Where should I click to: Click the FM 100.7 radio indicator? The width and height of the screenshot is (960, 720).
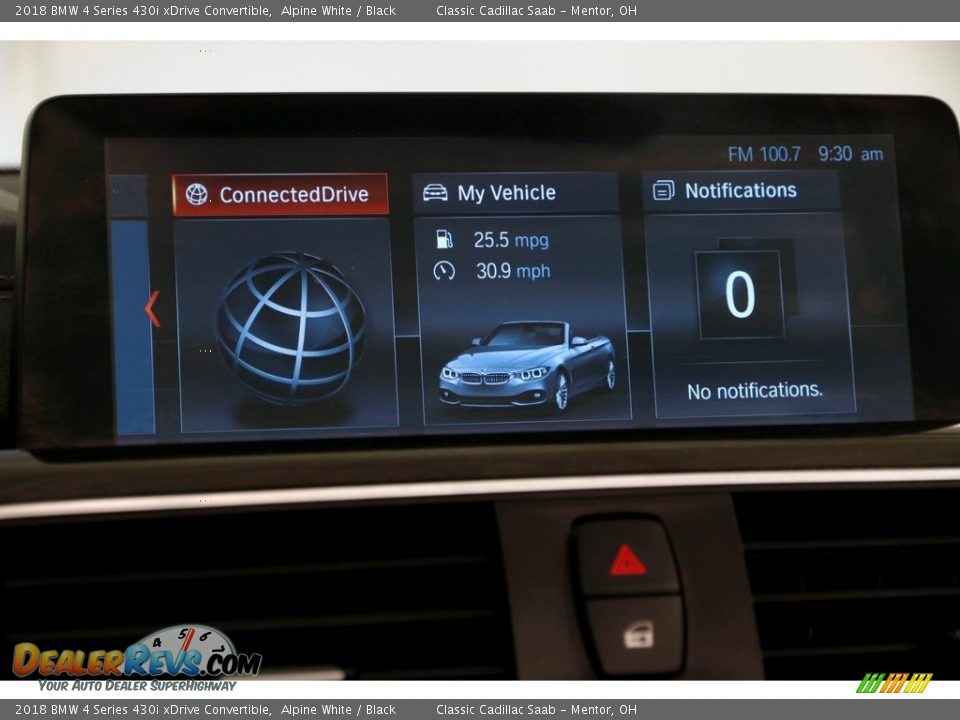coord(764,154)
